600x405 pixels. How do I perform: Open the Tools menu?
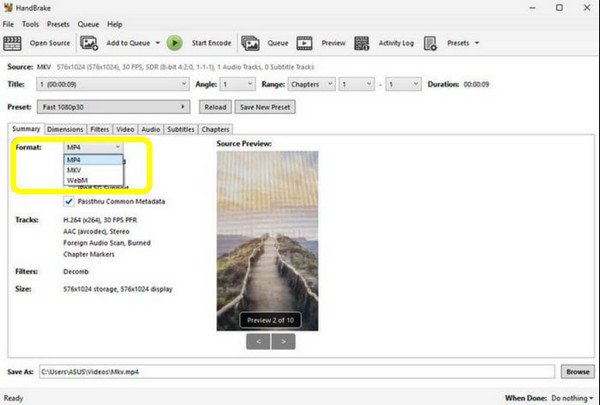point(30,24)
